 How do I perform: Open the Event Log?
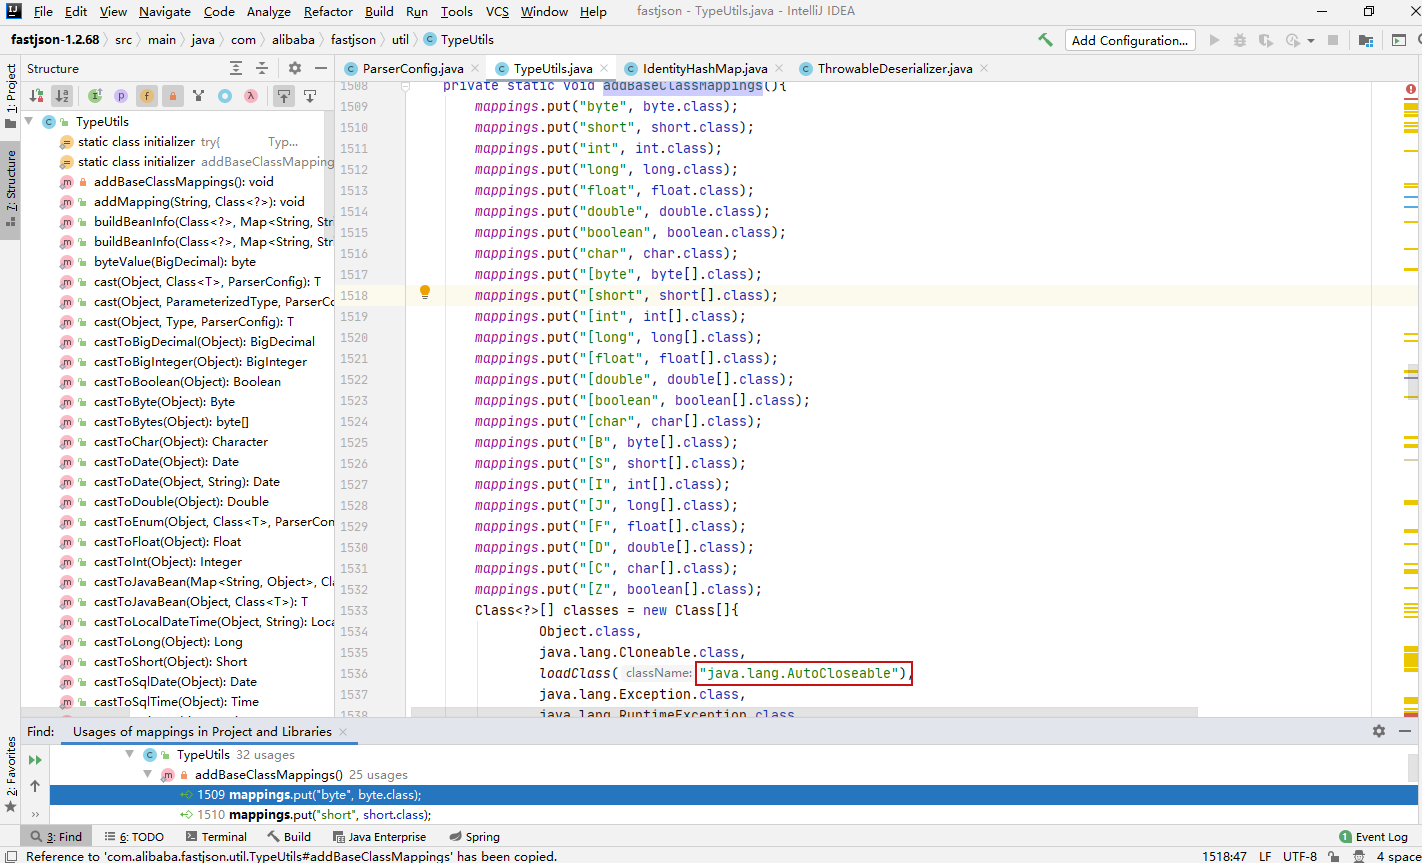tap(1373, 837)
